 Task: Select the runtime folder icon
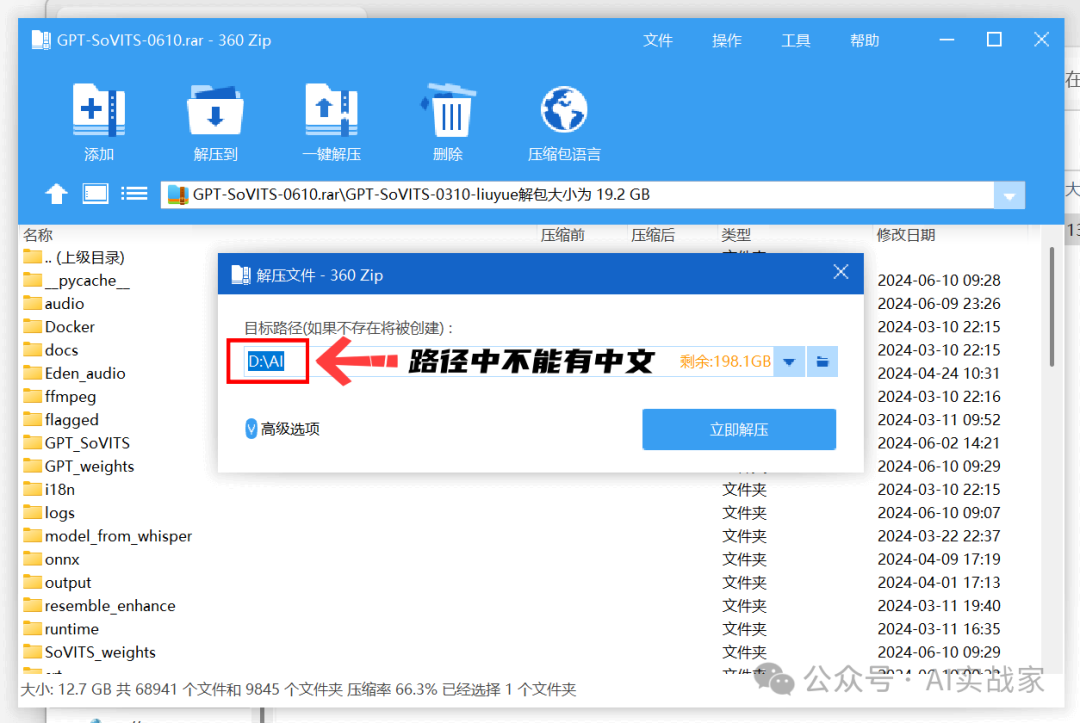32,629
